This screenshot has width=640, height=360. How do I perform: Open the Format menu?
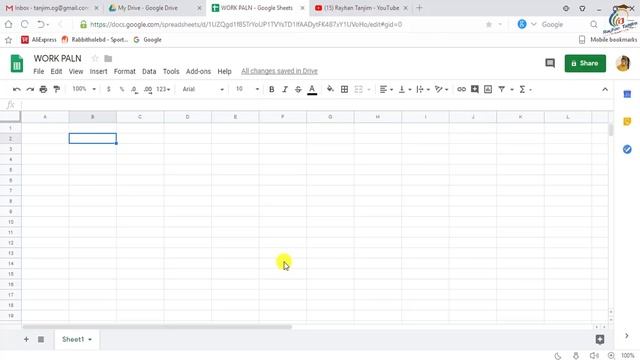tap(124, 71)
